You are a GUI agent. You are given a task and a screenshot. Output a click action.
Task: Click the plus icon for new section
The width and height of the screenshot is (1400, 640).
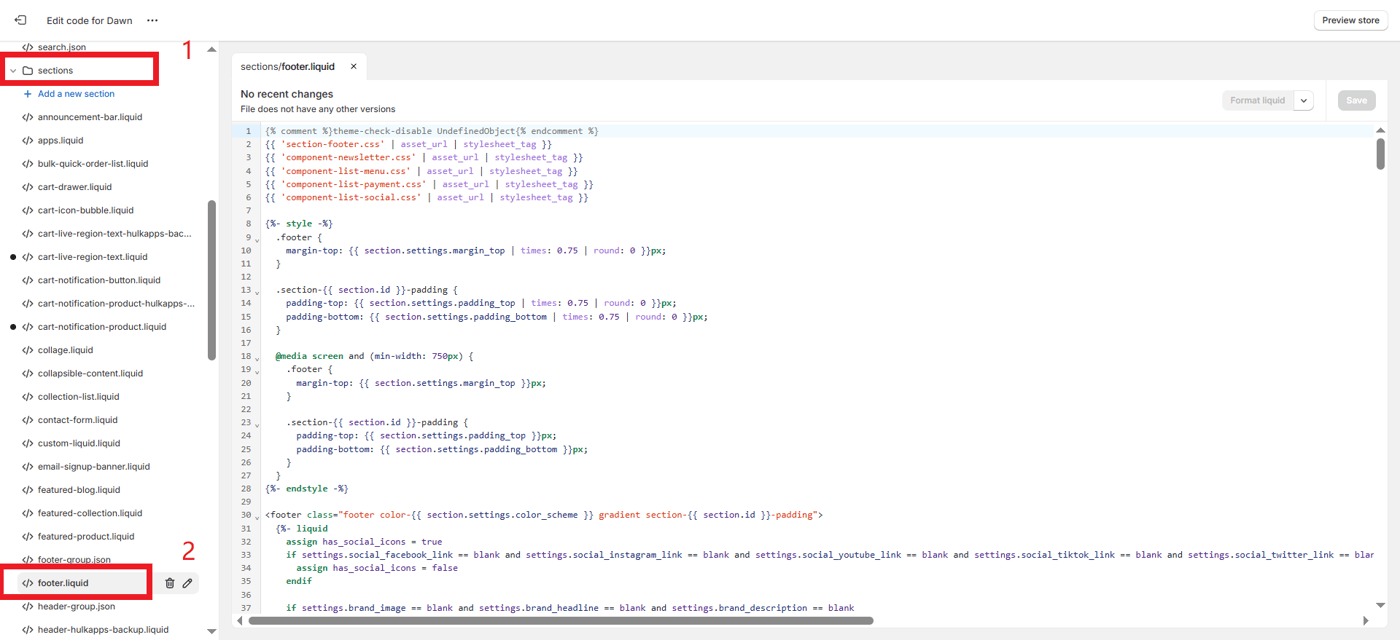click(x=28, y=94)
